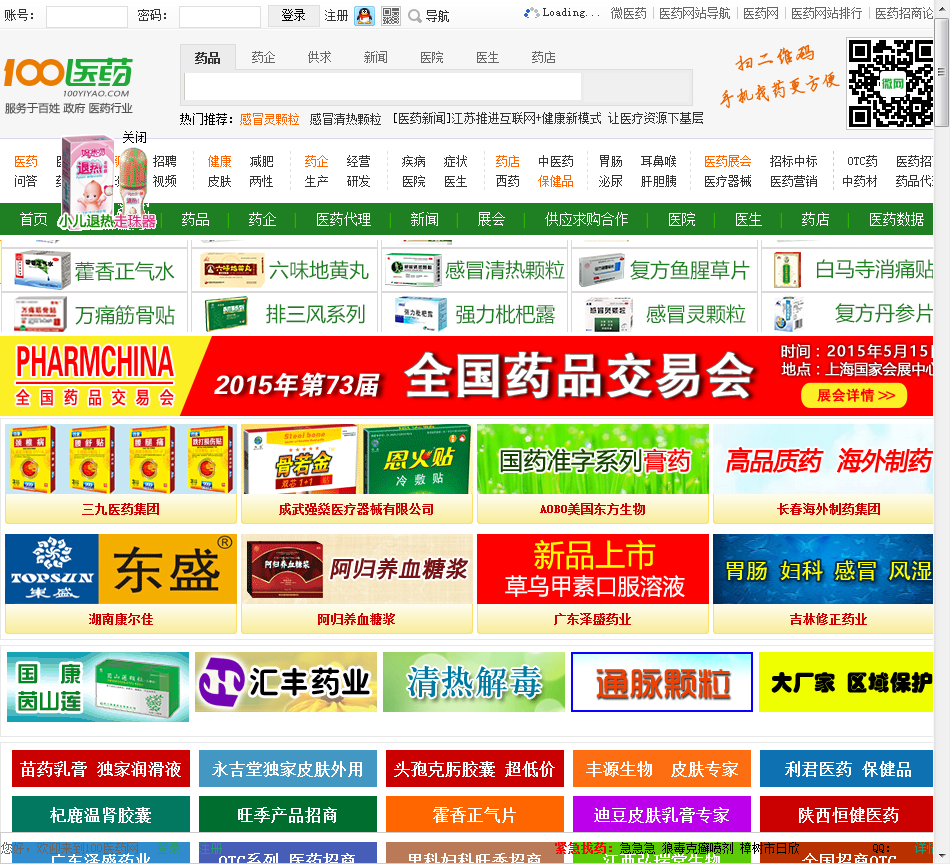Image resolution: width=950 pixels, height=864 pixels.
Task: Click the password 密码 input field
Action: pyautogui.click(x=220, y=16)
